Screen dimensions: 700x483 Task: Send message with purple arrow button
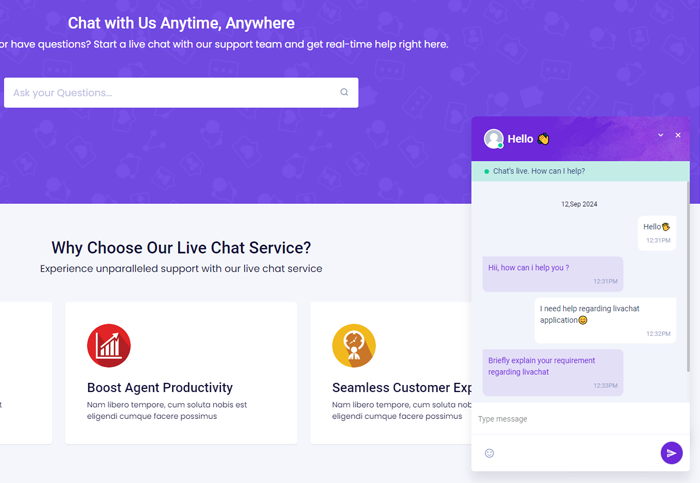click(671, 453)
